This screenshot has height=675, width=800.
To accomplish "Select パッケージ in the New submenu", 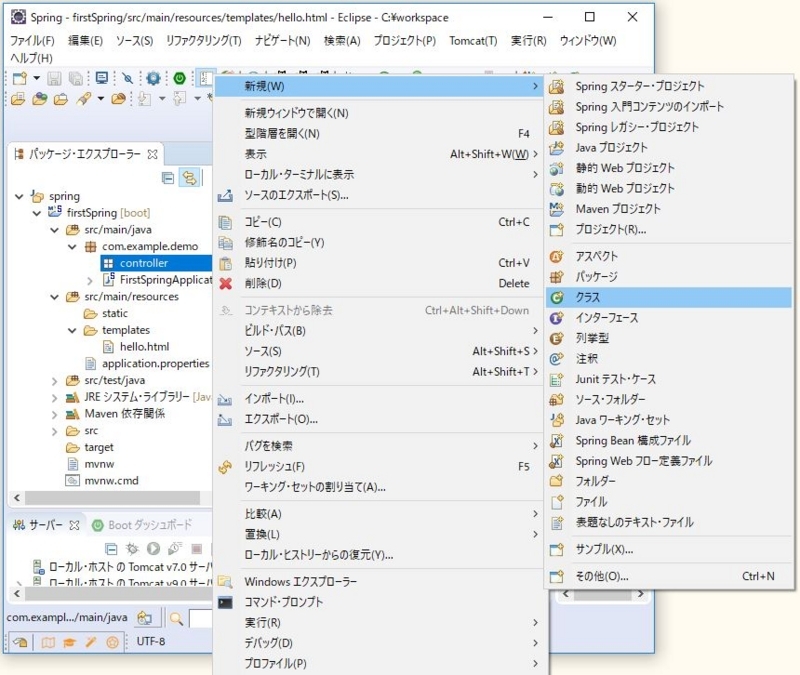I will (x=668, y=277).
